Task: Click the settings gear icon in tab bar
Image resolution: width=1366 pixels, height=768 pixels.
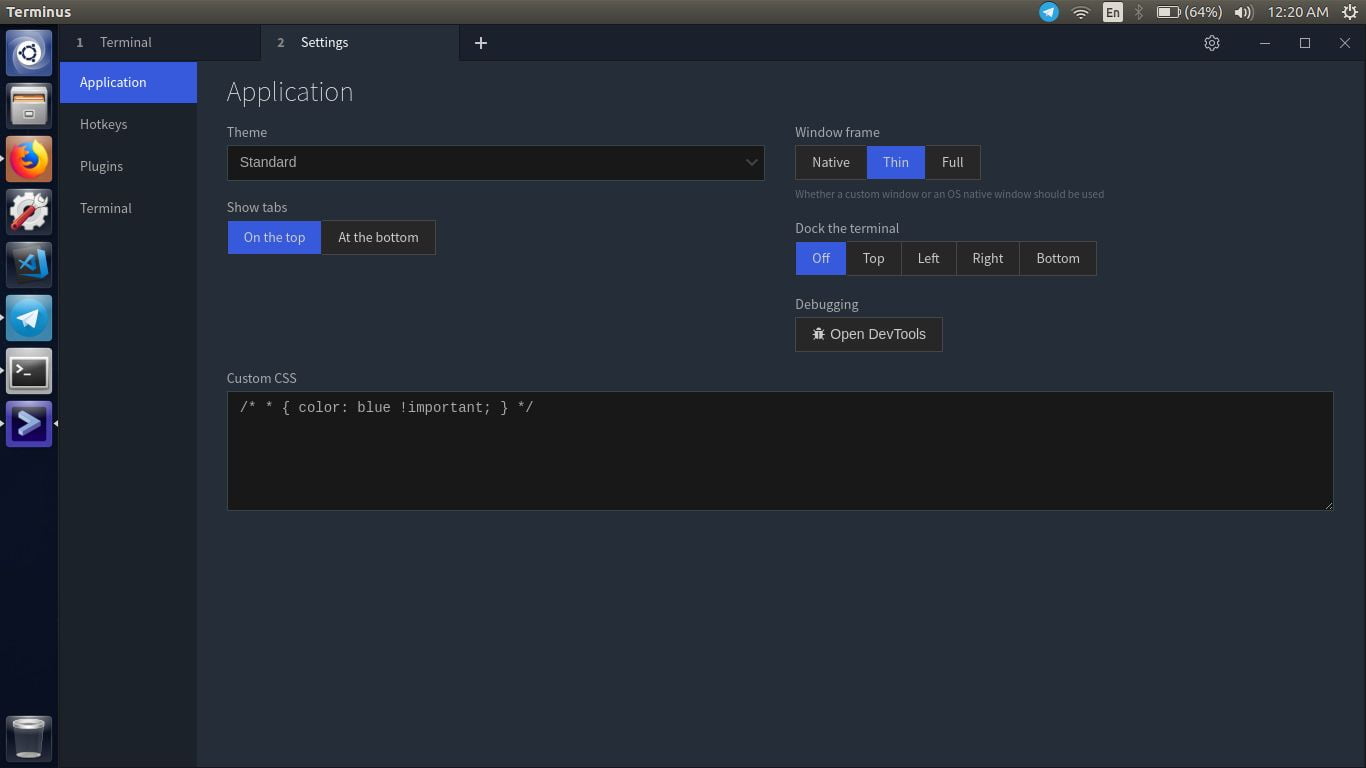Action: 1212,43
